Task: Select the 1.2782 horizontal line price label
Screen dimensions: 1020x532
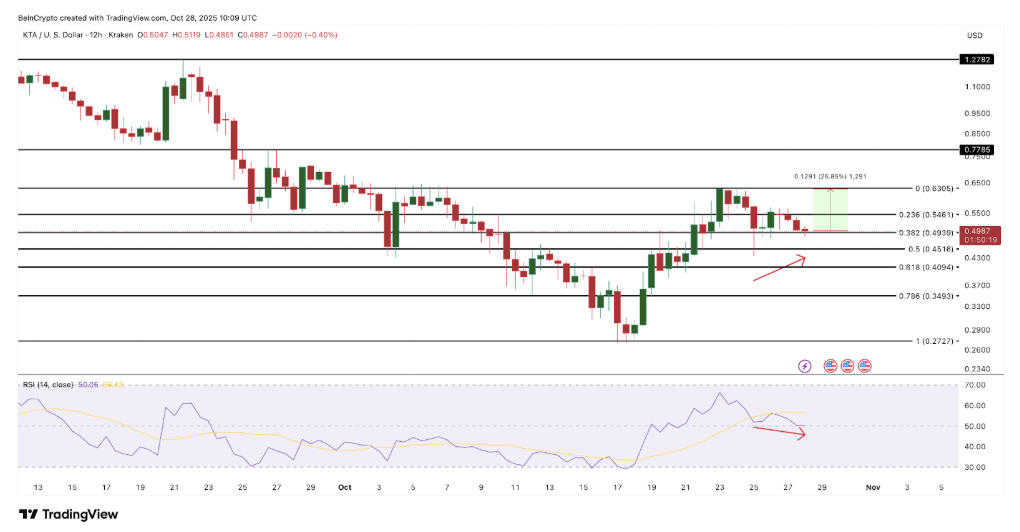Action: click(x=976, y=60)
